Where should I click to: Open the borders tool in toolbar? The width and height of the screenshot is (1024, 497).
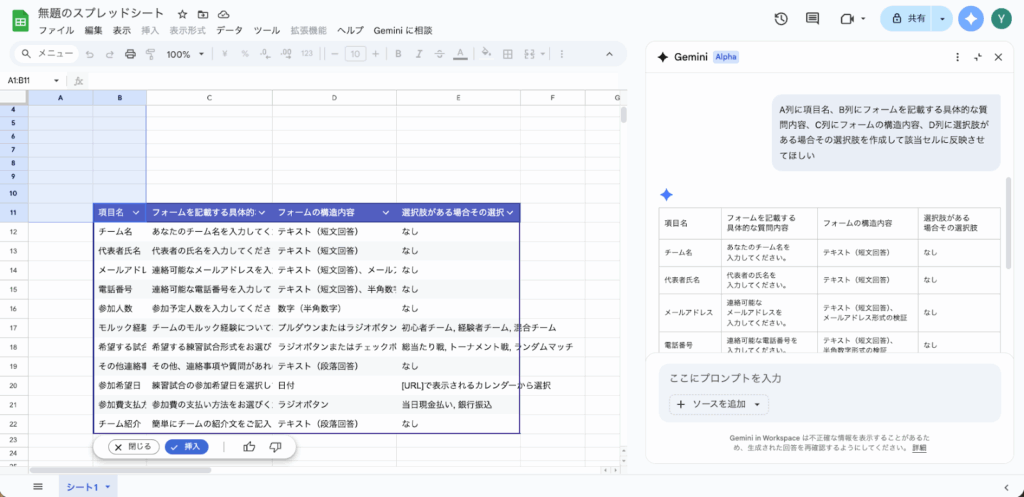point(507,54)
